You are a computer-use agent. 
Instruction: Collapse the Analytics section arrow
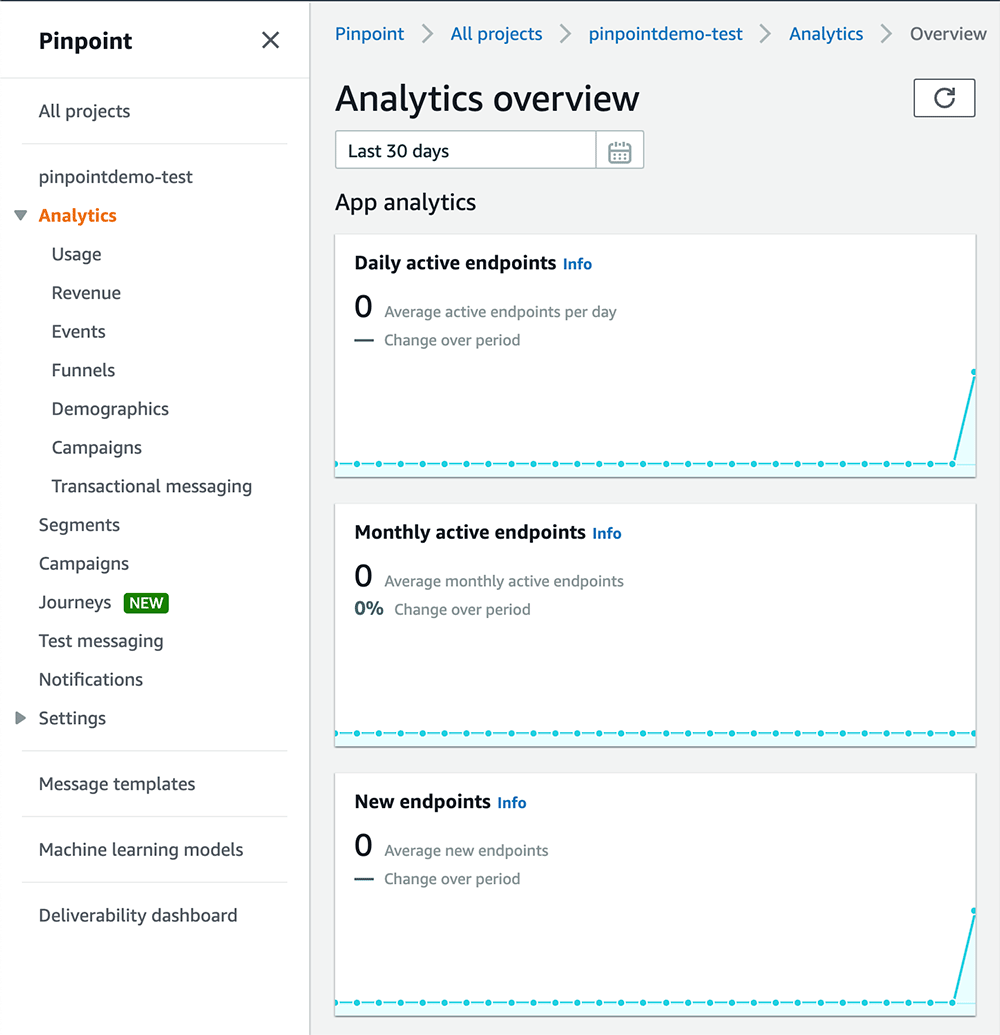pyautogui.click(x=20, y=215)
